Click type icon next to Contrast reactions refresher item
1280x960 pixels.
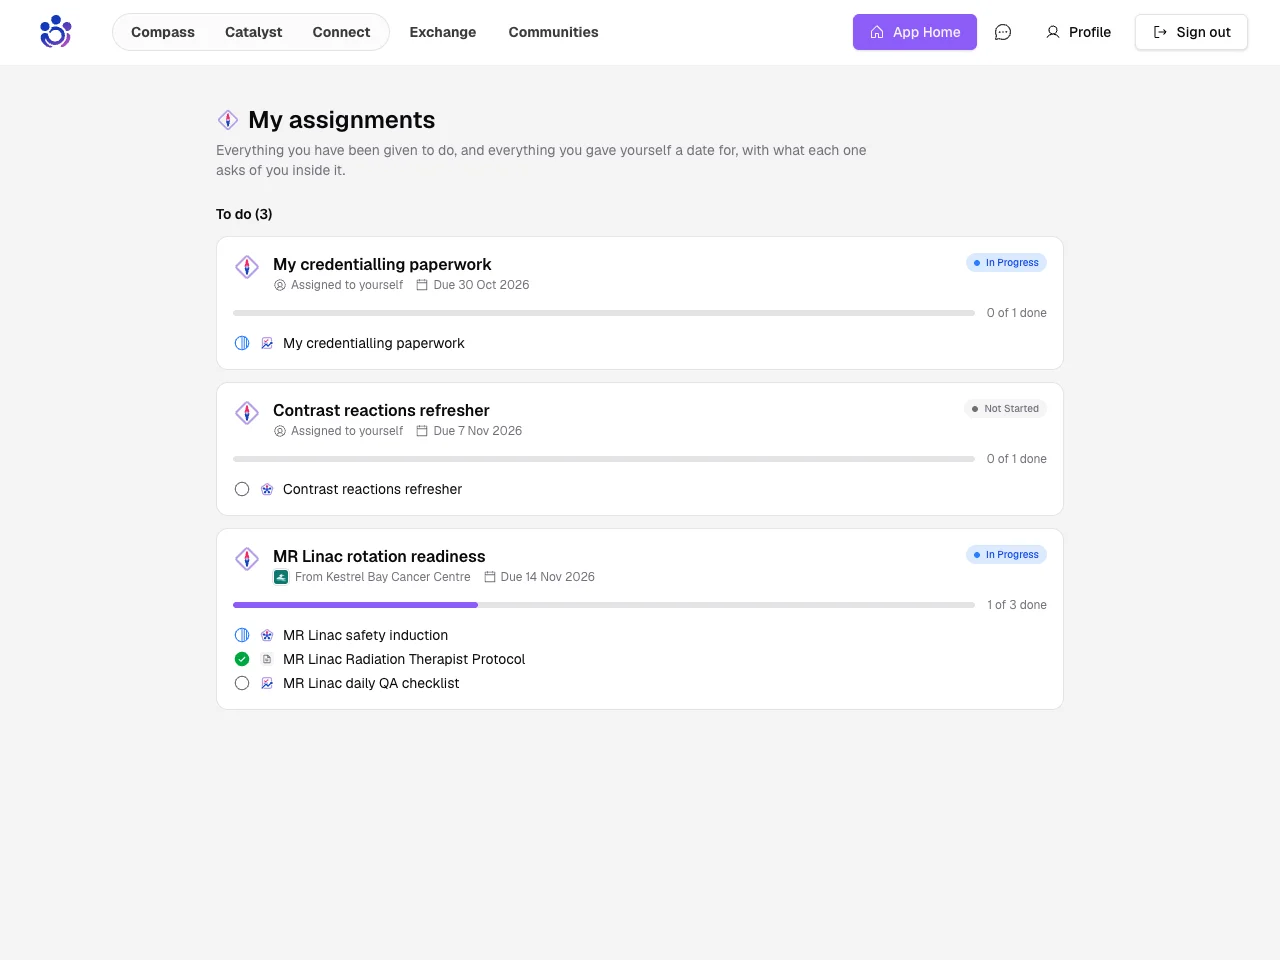[267, 489]
